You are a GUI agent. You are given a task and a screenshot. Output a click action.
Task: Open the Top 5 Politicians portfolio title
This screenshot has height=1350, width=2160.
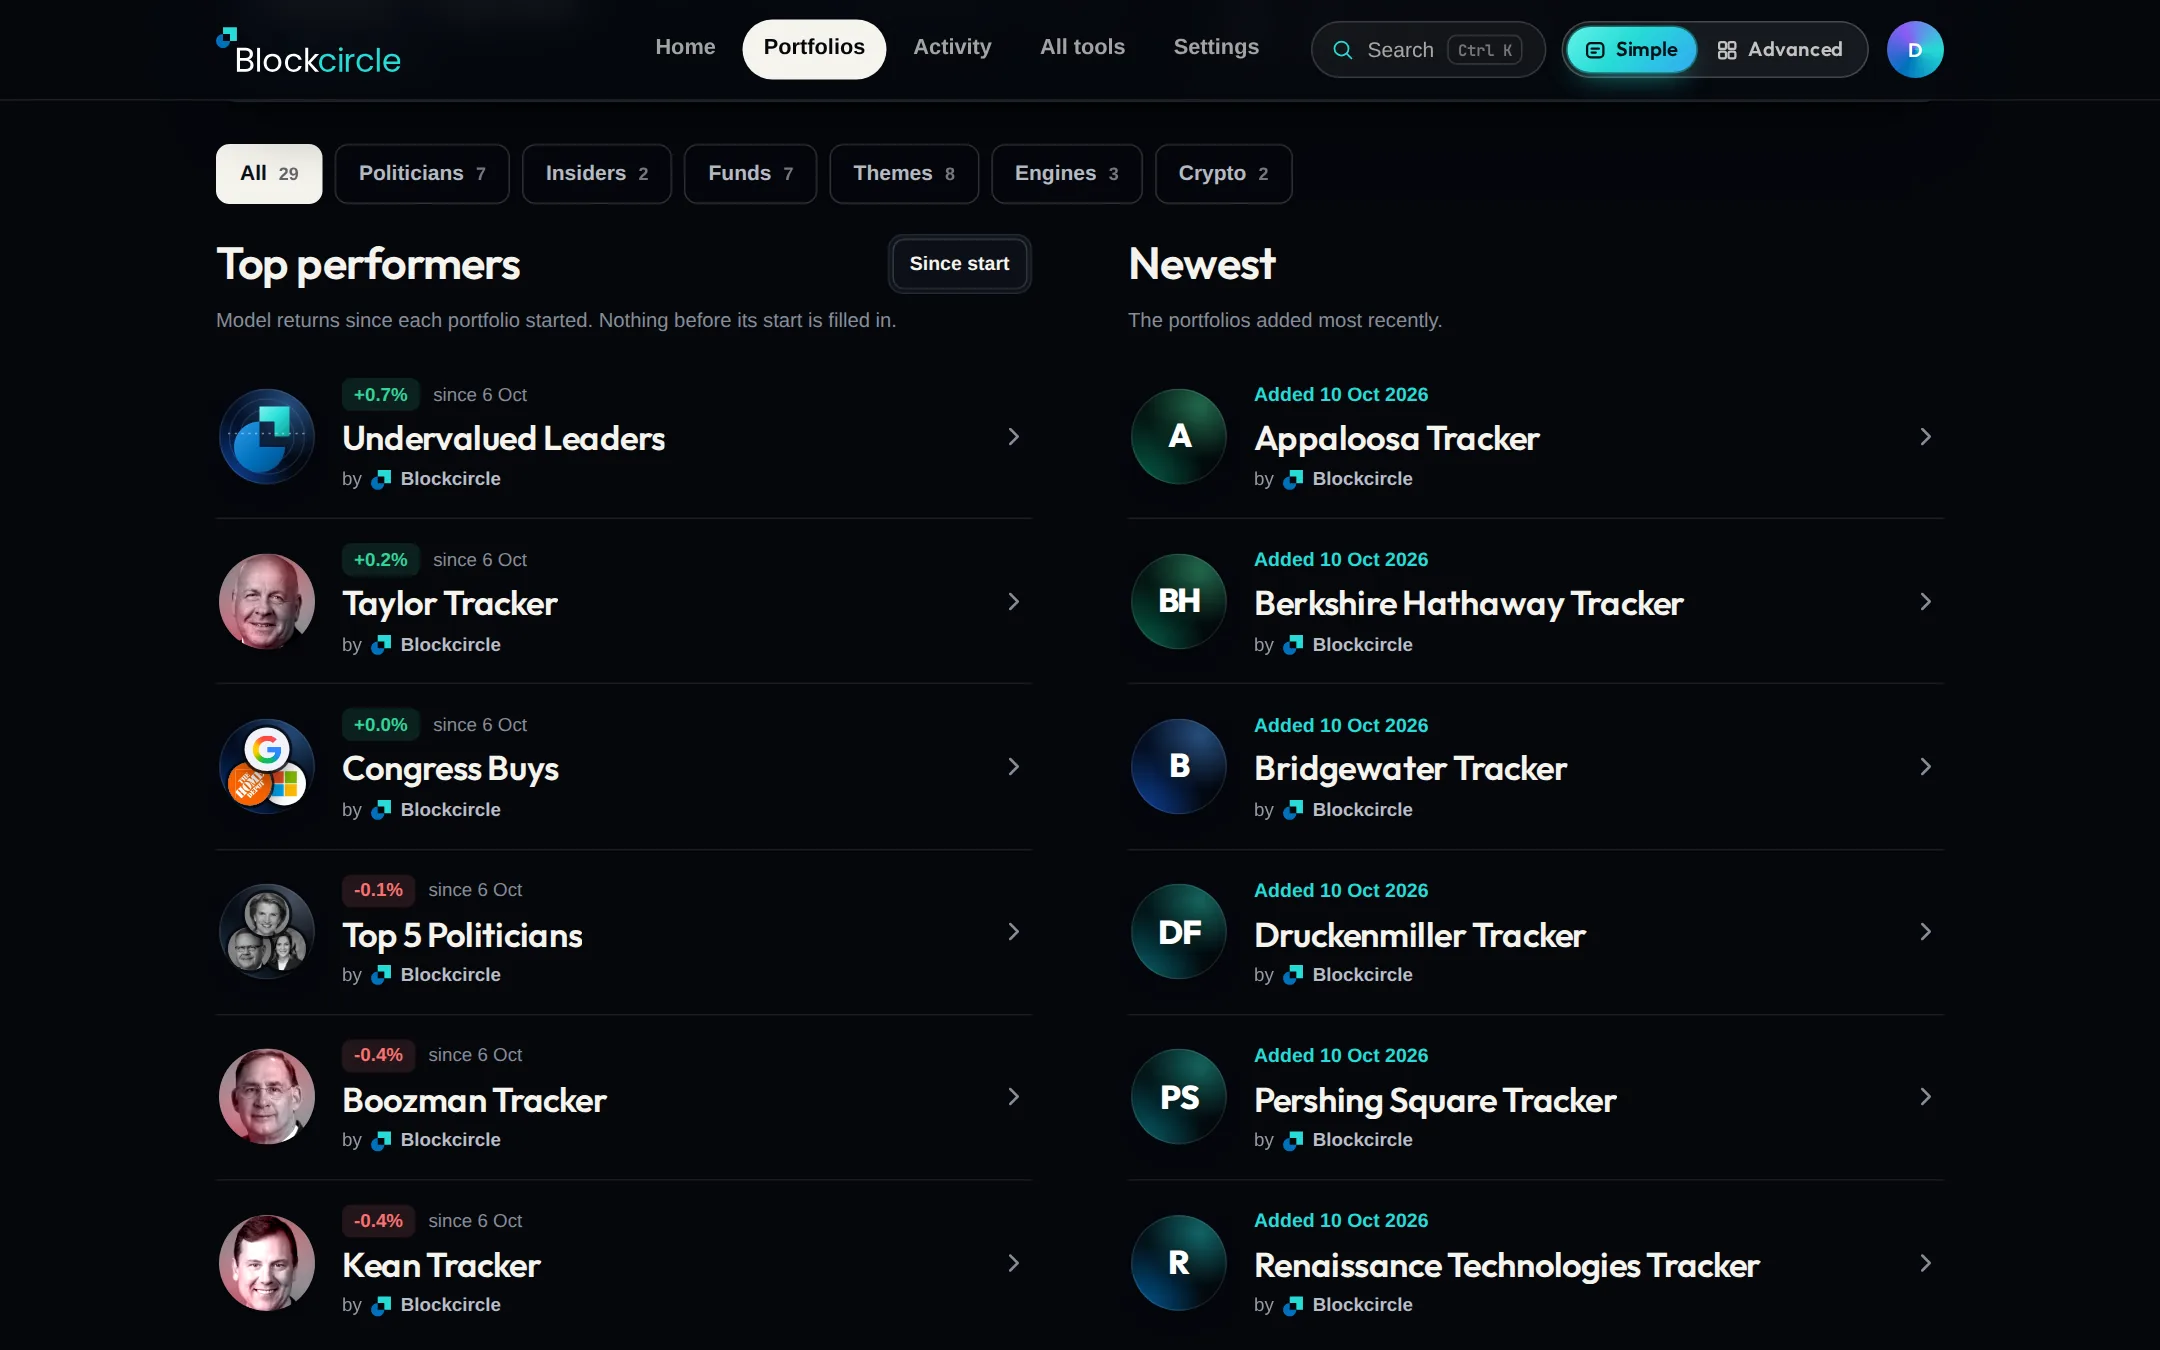tap(462, 936)
